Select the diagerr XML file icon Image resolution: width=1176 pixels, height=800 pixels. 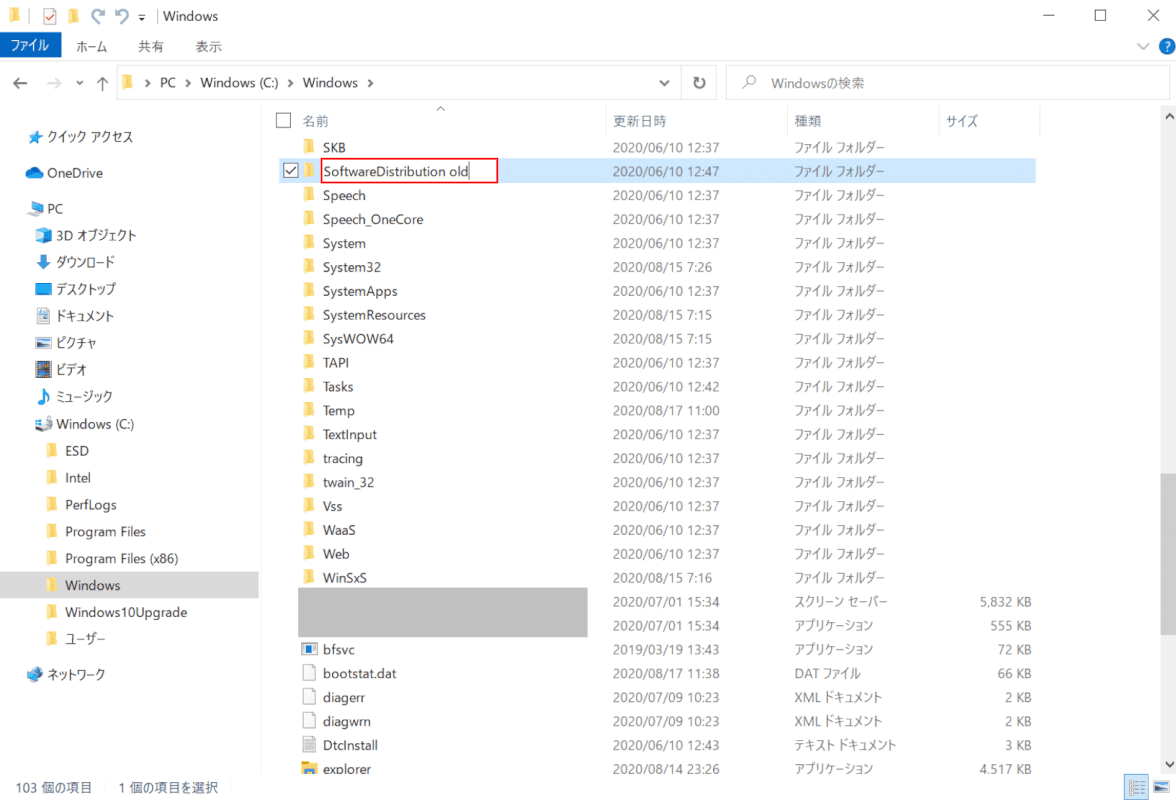(x=309, y=697)
